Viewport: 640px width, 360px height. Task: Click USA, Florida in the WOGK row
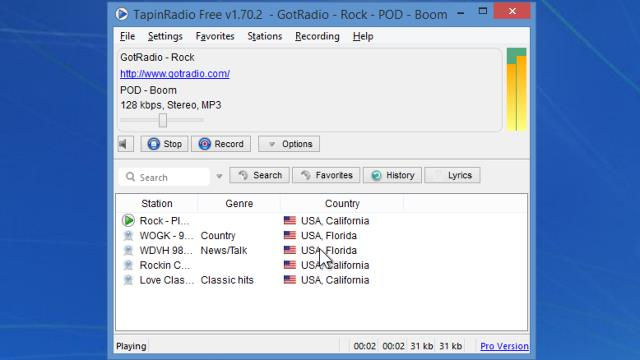[x=329, y=236]
